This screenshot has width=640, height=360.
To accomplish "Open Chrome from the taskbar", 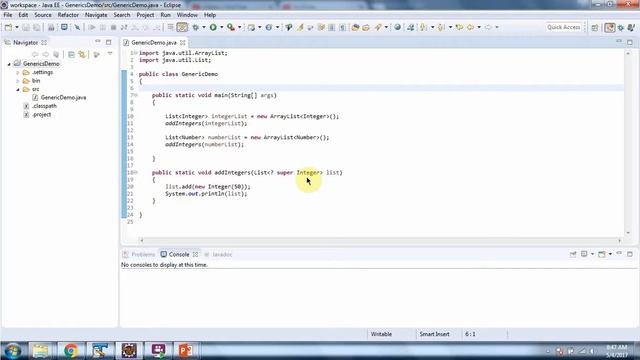I will pos(71,351).
